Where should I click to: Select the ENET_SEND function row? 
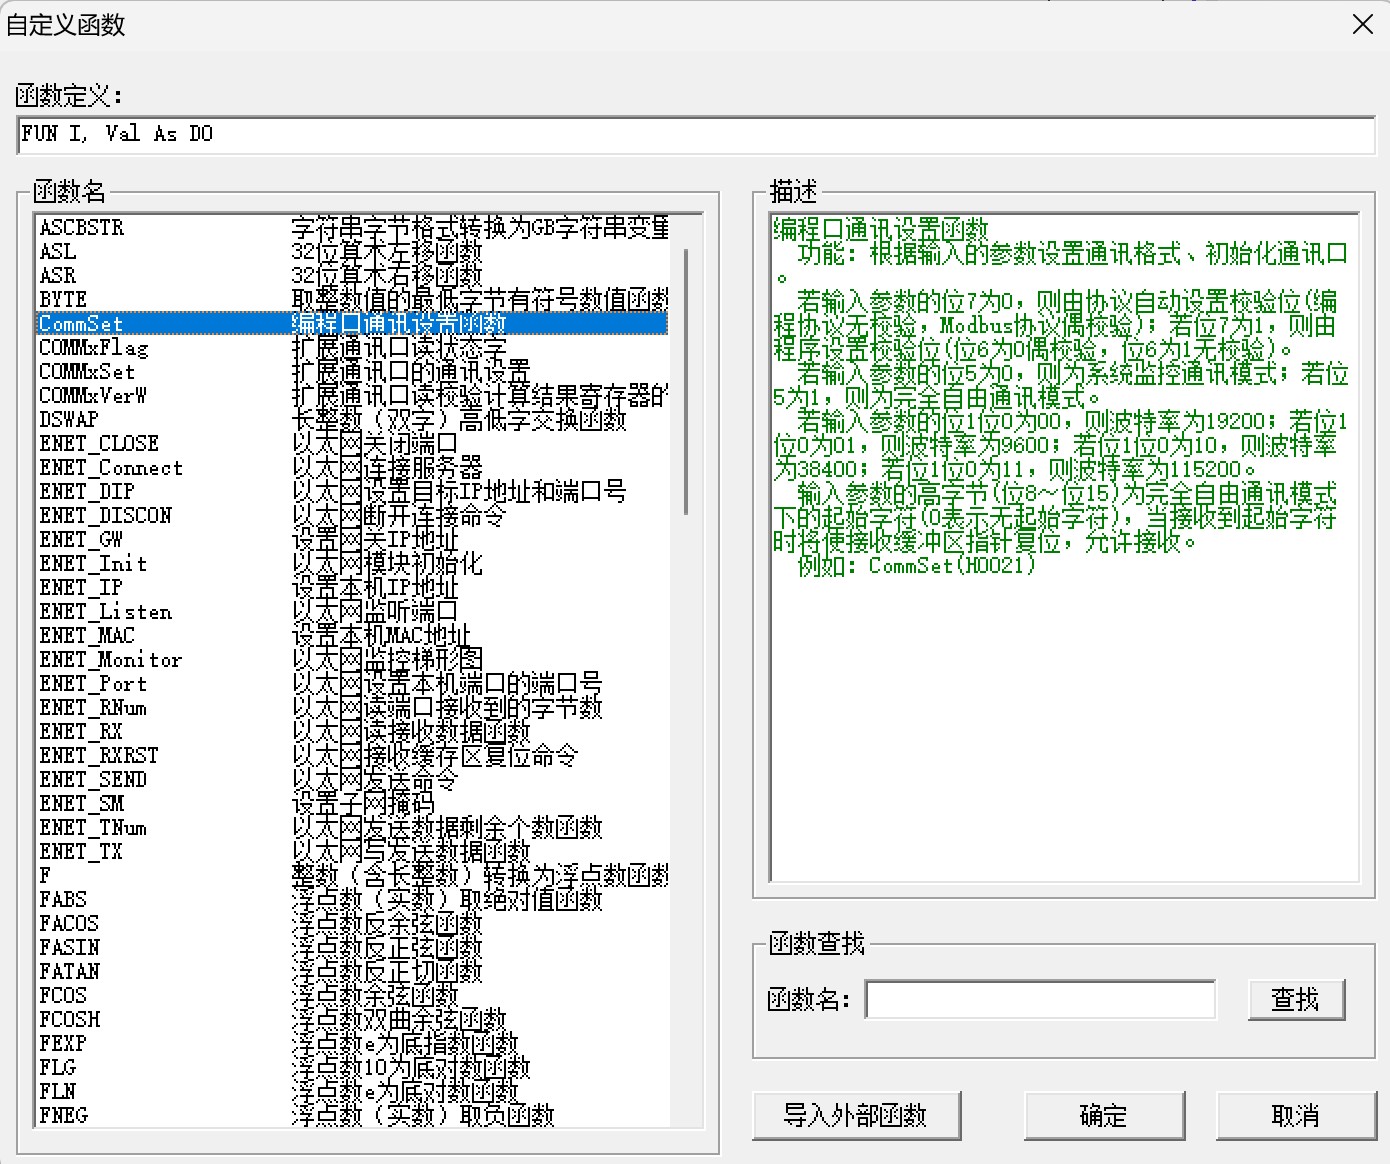(x=353, y=780)
